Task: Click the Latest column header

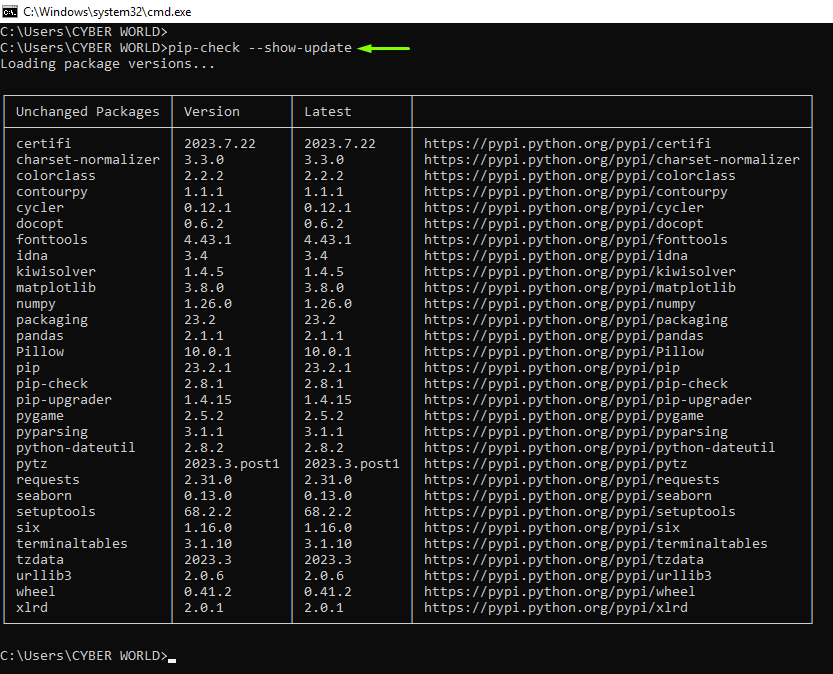Action: [x=327, y=112]
